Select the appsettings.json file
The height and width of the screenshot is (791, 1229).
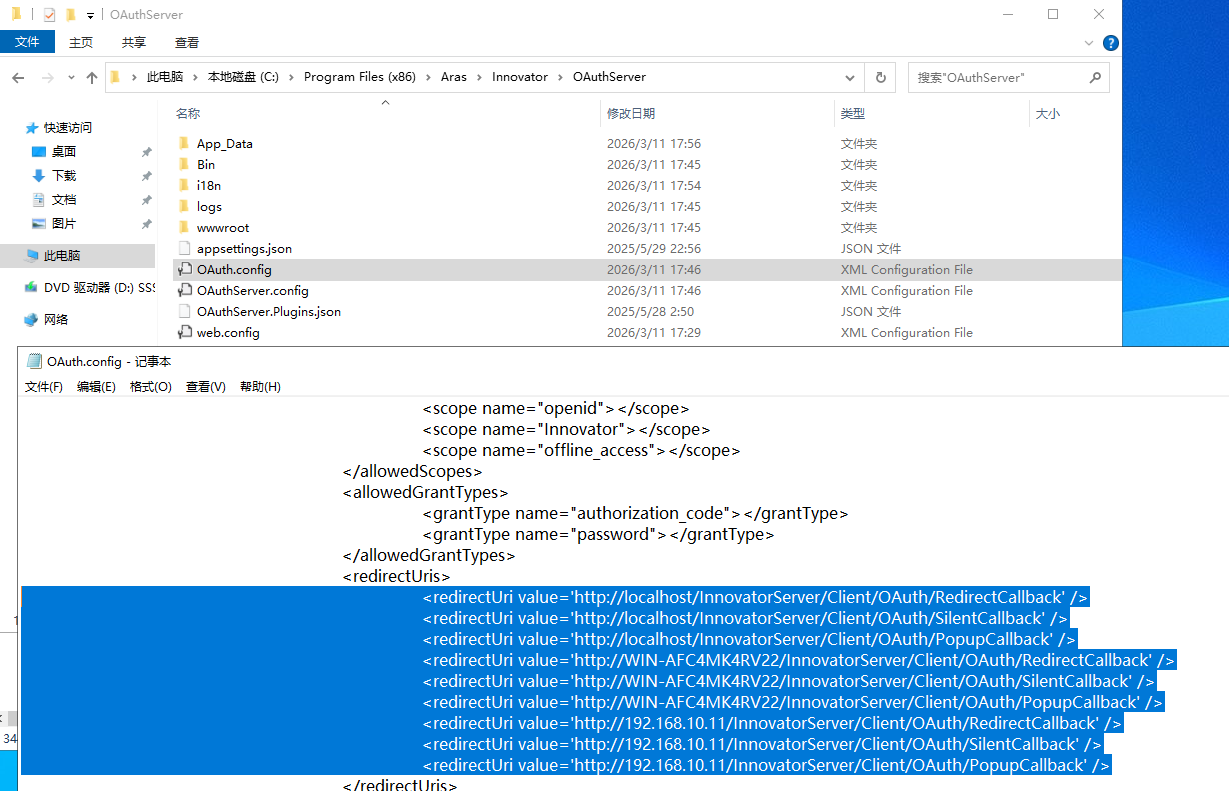(244, 249)
